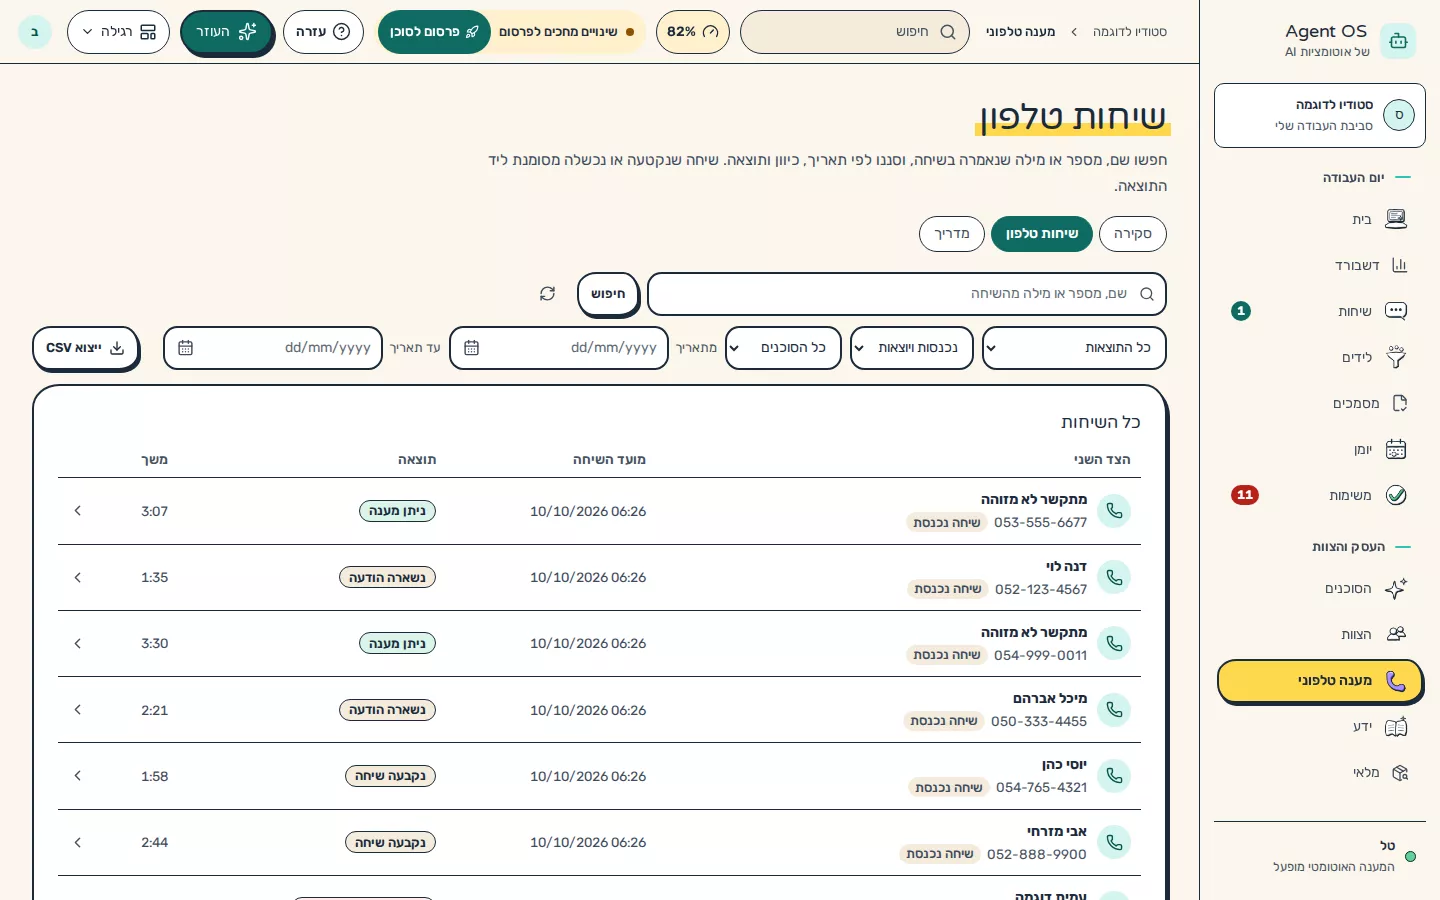Open the העוזר assistant button

coord(226,32)
